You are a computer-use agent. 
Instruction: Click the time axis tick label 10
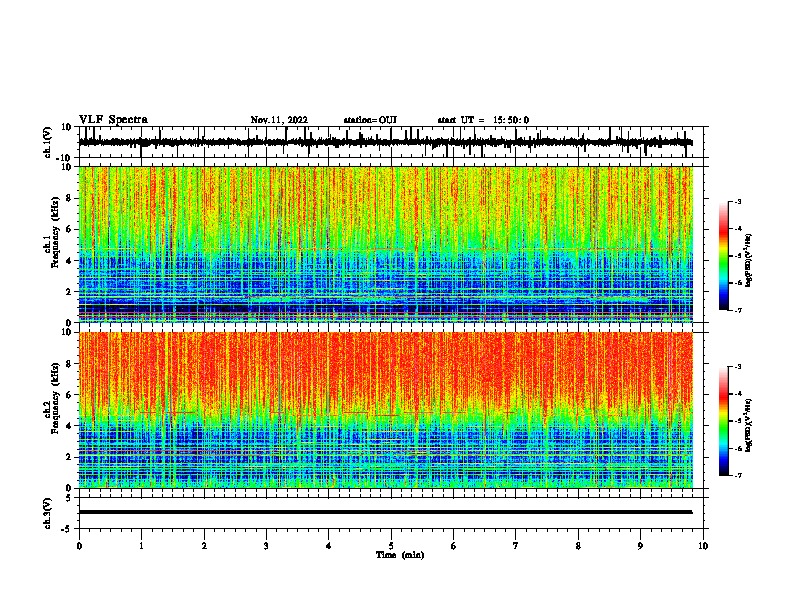pos(703,546)
